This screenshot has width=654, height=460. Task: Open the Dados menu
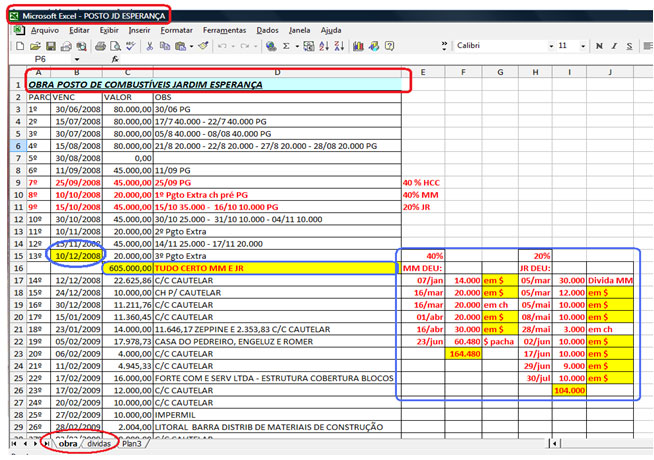pyautogui.click(x=267, y=30)
